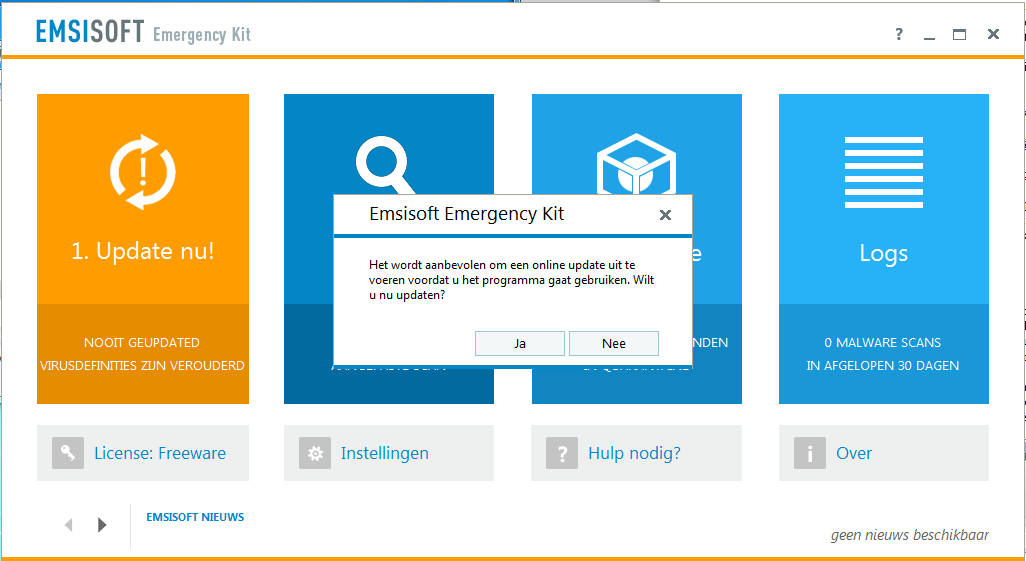Click the question mark icon beside Hulp nodig?
Screen dimensions: 1026x561
click(x=562, y=453)
